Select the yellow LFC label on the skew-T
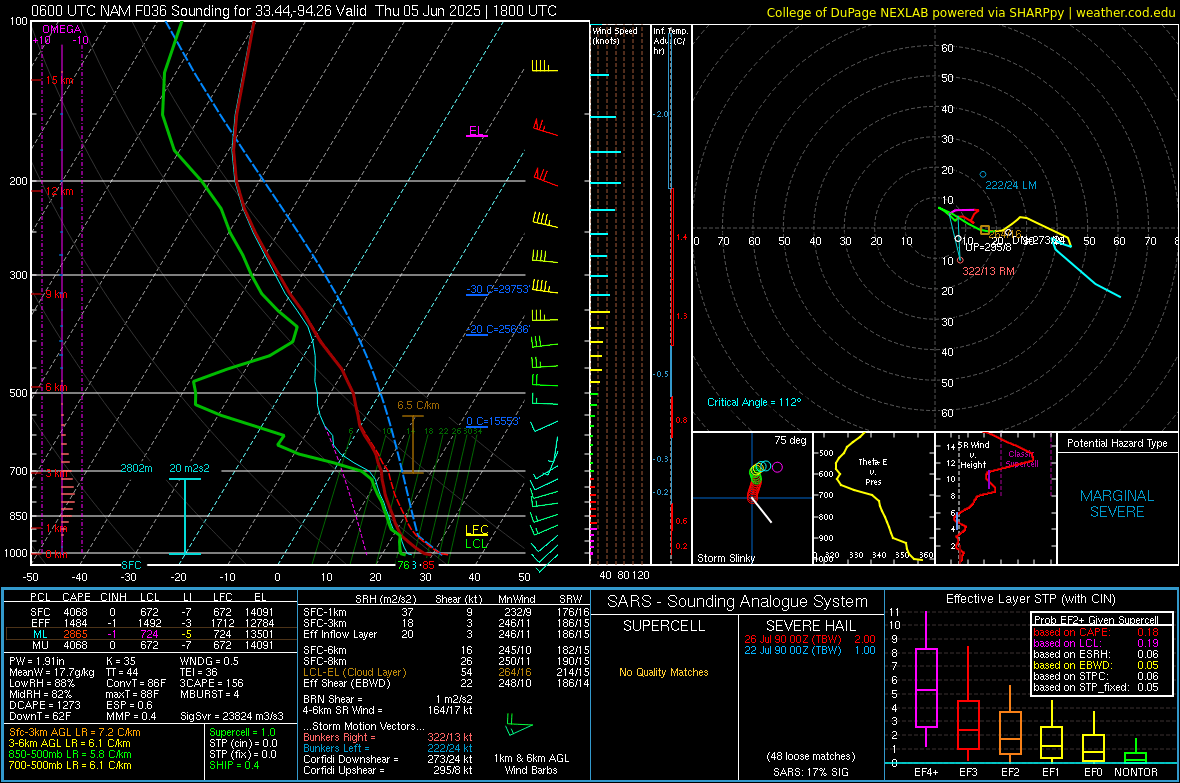 tap(476, 530)
